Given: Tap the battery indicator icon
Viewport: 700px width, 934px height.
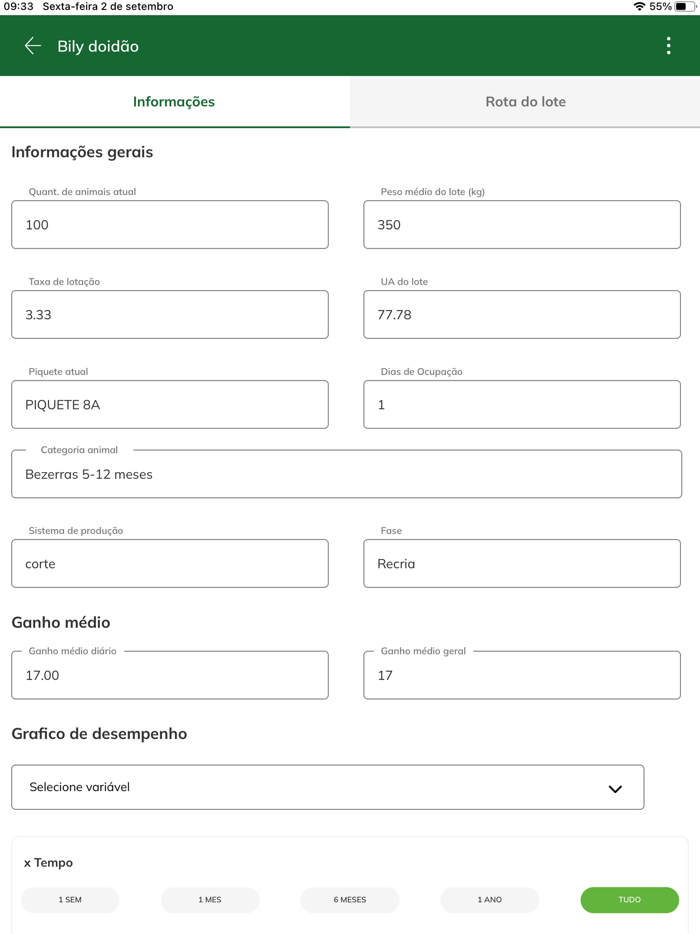Looking at the screenshot, I should (x=685, y=7).
